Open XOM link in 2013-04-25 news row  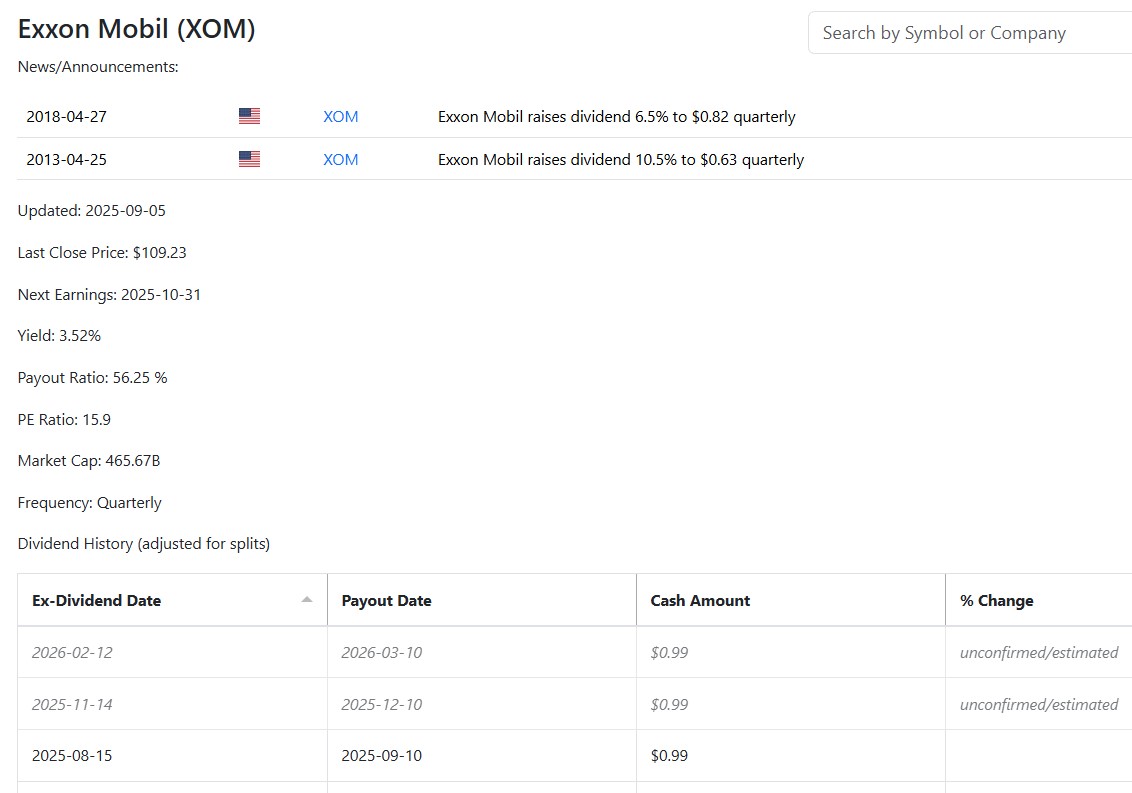coord(341,160)
